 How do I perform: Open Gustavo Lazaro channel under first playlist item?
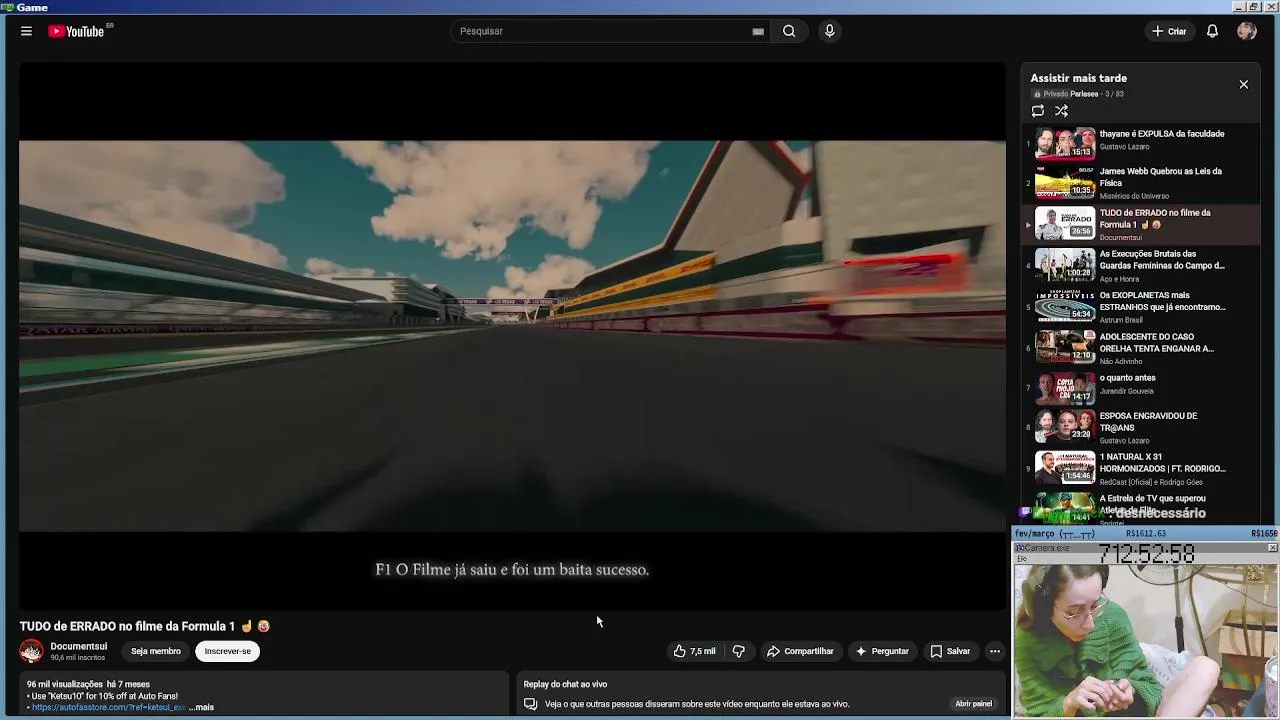1124,147
